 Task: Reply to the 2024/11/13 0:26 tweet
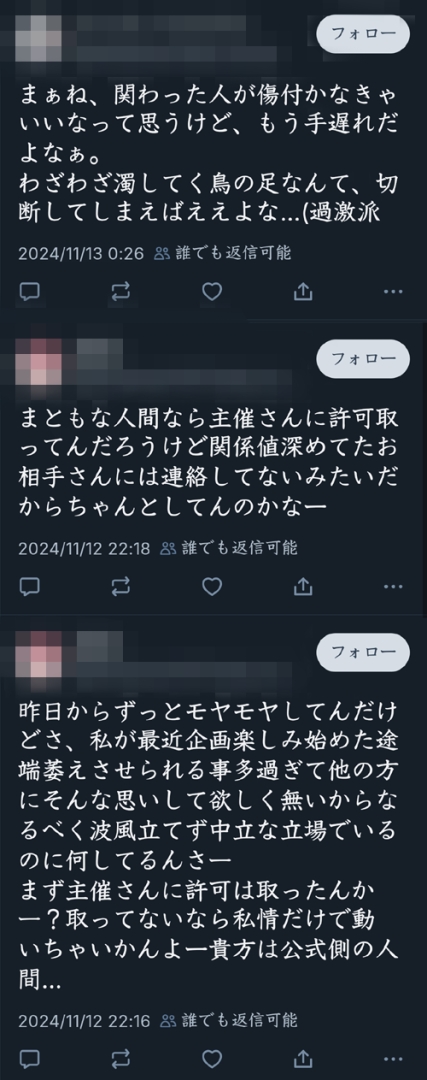[29, 292]
